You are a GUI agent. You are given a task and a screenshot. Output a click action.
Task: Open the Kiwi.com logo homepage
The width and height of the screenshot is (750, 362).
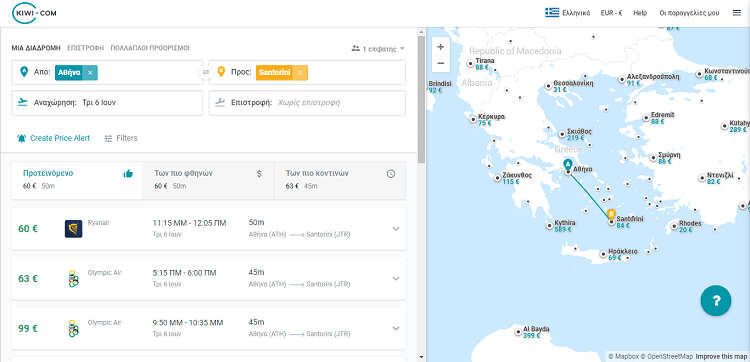[x=34, y=13]
